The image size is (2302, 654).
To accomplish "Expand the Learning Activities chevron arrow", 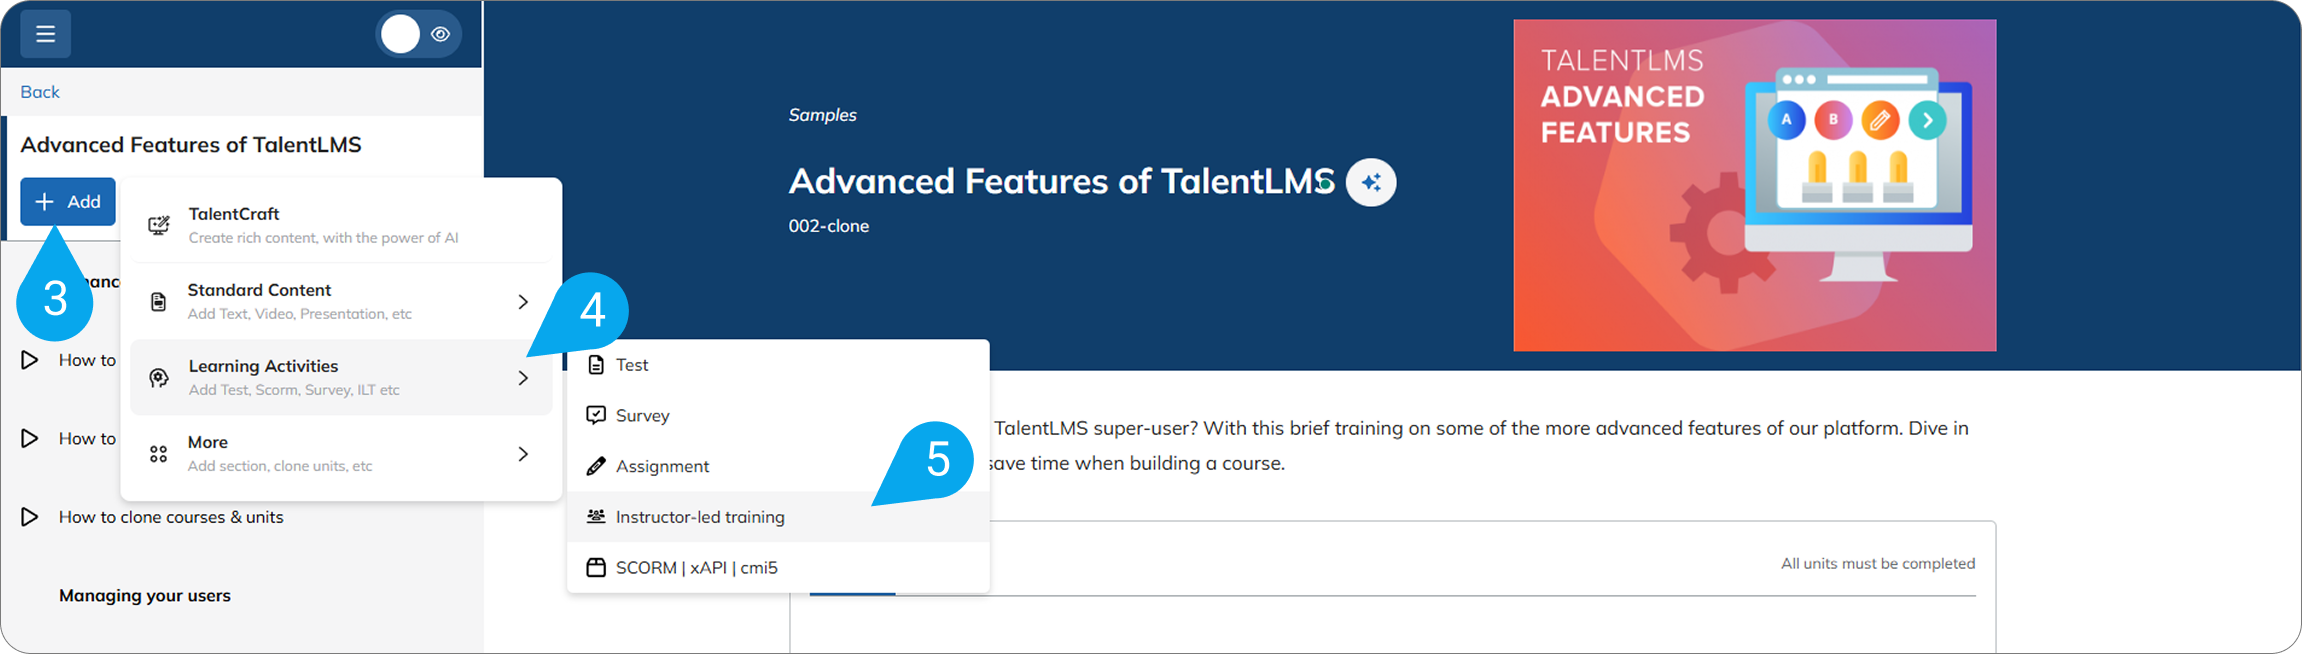I will pyautogui.click(x=523, y=378).
